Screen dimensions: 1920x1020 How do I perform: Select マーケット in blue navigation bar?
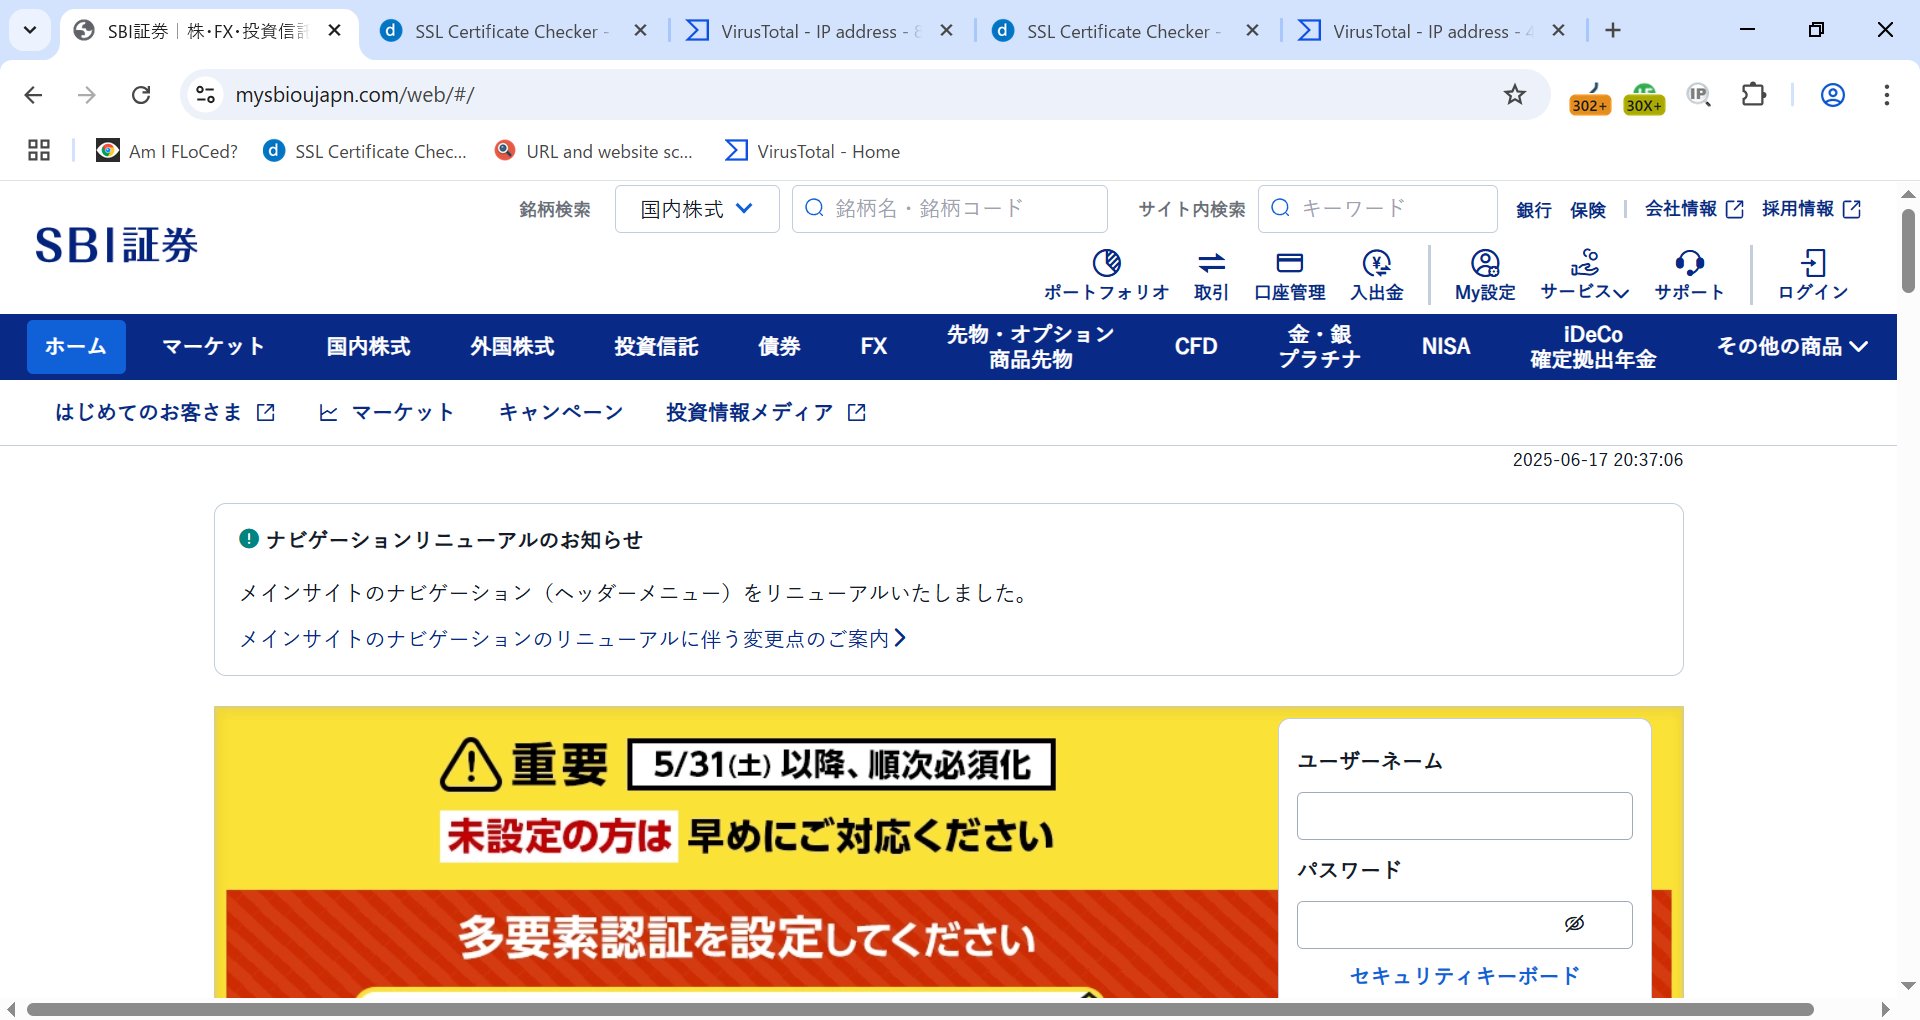[x=213, y=347]
